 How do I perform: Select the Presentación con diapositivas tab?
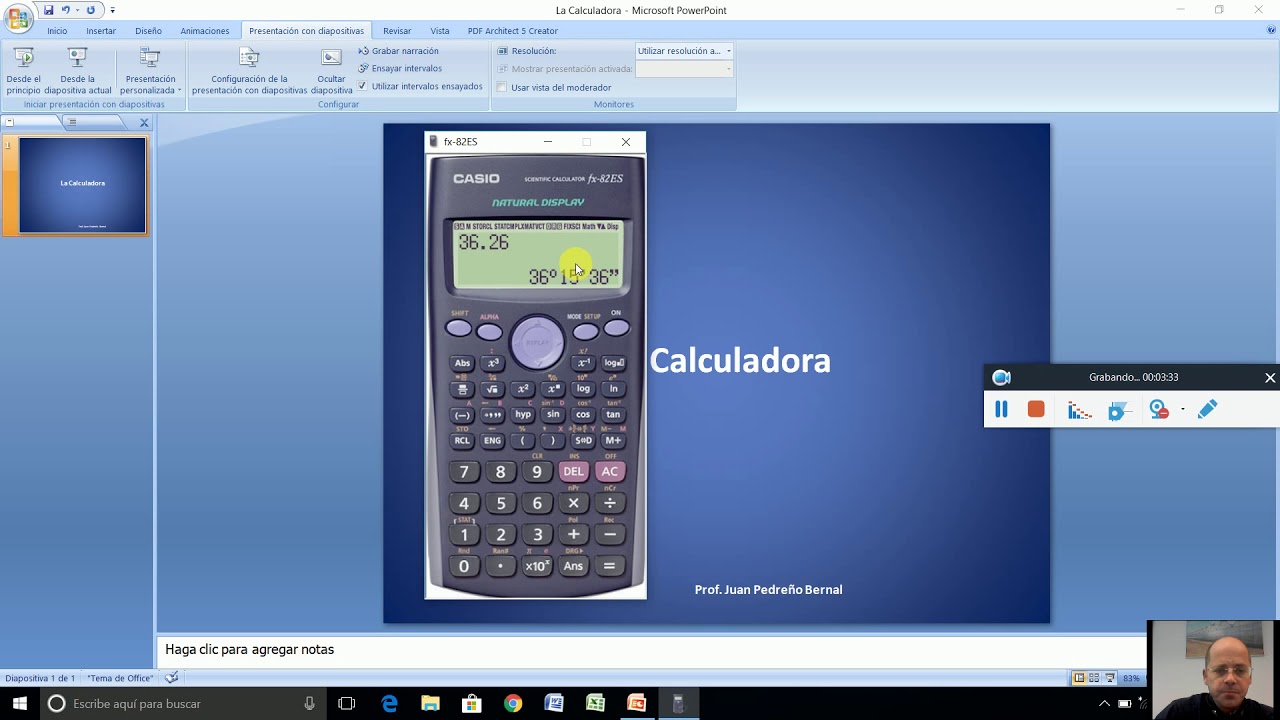click(x=306, y=31)
